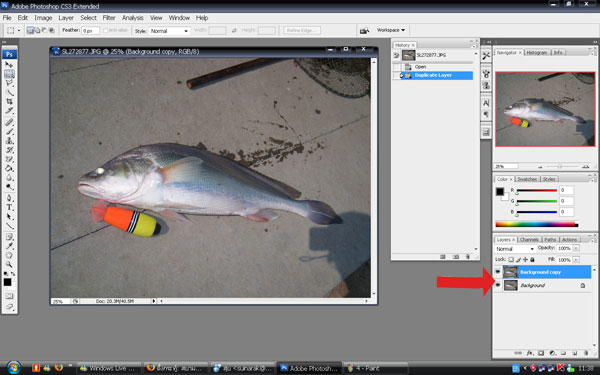Open the Analysis menu
The height and width of the screenshot is (375, 600).
click(x=132, y=18)
